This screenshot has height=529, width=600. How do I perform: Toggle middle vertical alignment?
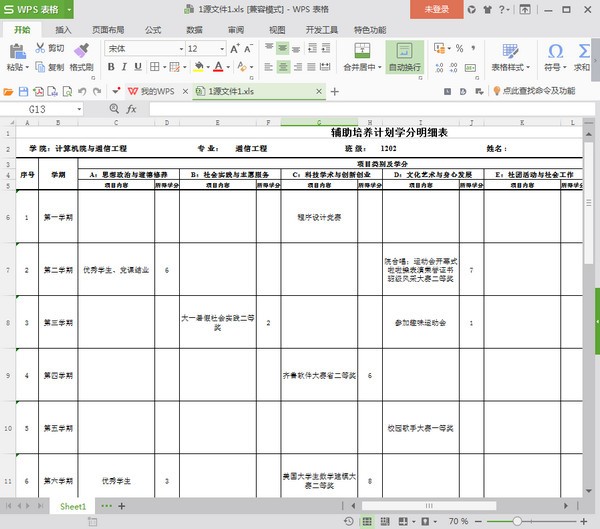[x=283, y=48]
